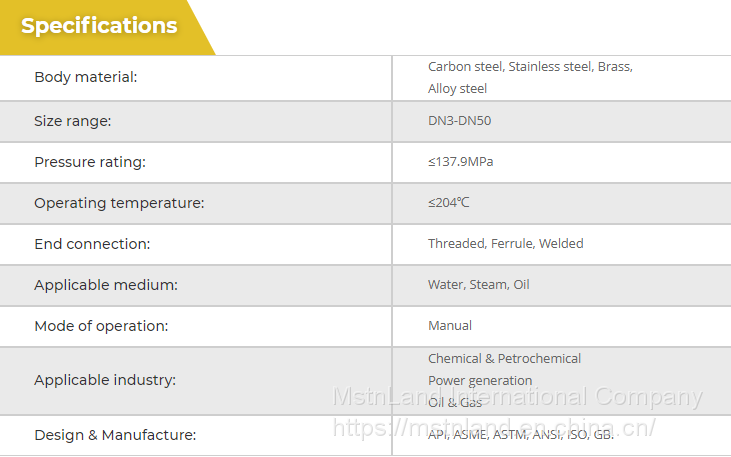Open the mstnland.cn.china.cn watermark URL
731x457 pixels.
(493, 428)
